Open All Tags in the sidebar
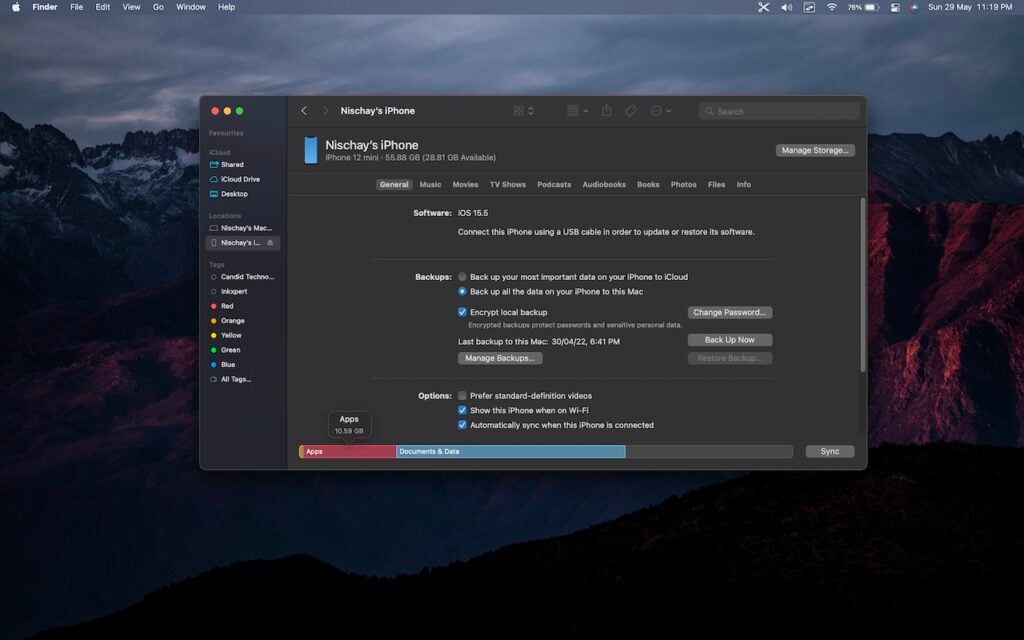 (231, 379)
